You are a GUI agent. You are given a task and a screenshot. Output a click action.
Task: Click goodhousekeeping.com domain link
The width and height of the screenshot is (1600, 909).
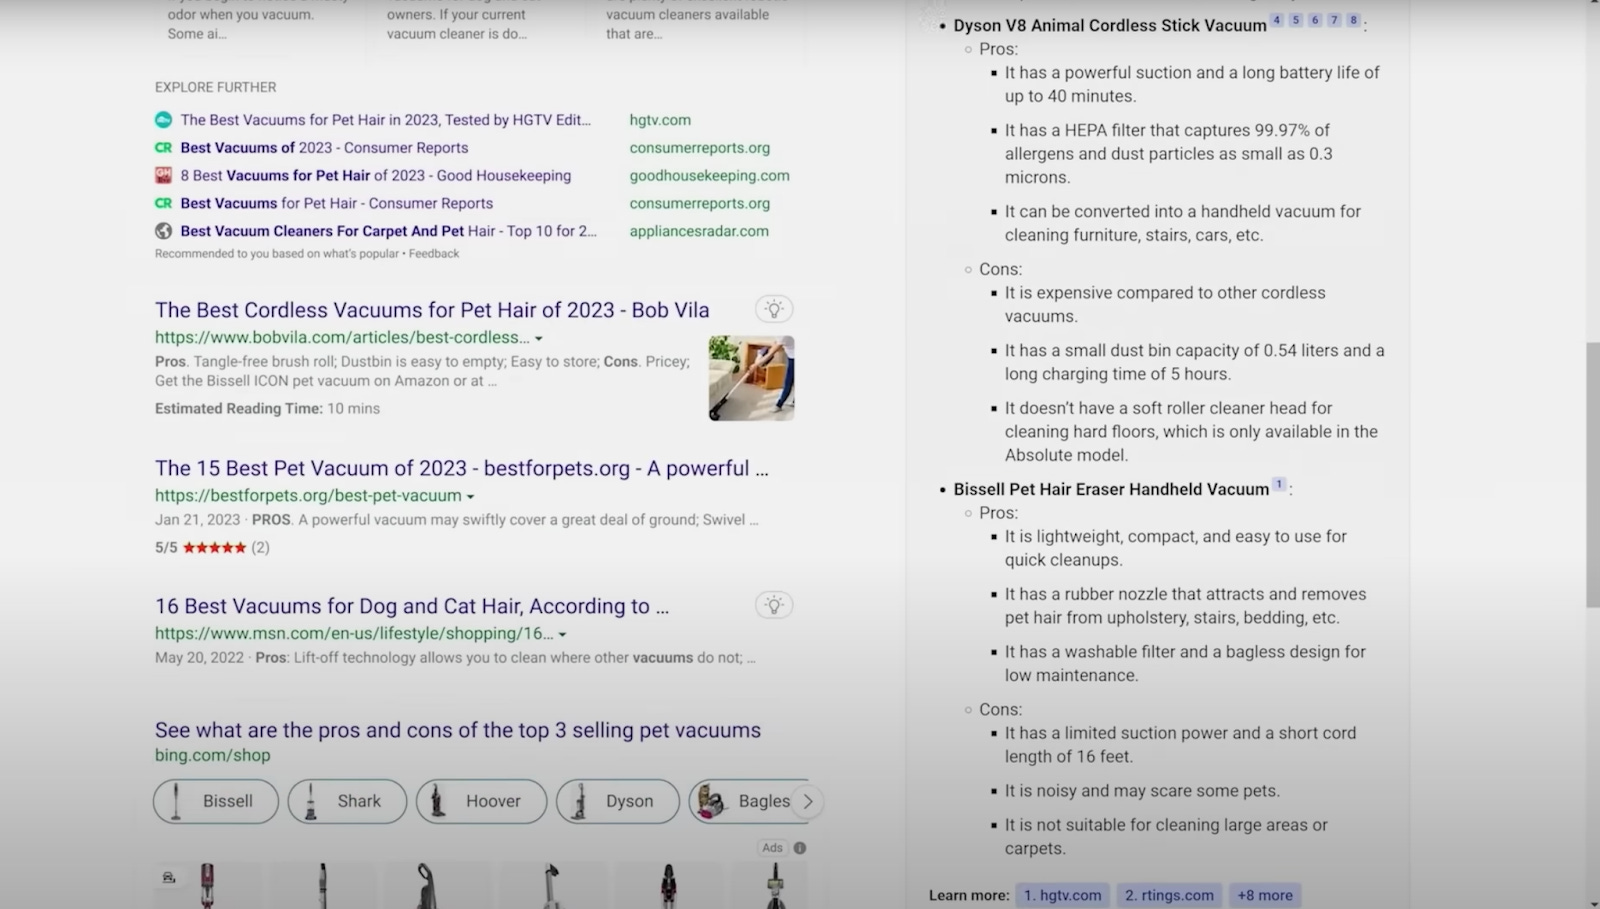(709, 176)
